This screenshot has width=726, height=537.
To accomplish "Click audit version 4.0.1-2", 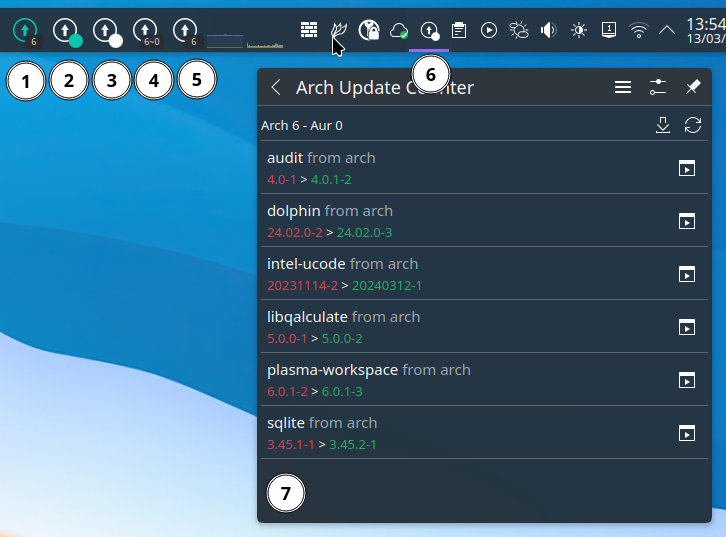I will (x=331, y=180).
